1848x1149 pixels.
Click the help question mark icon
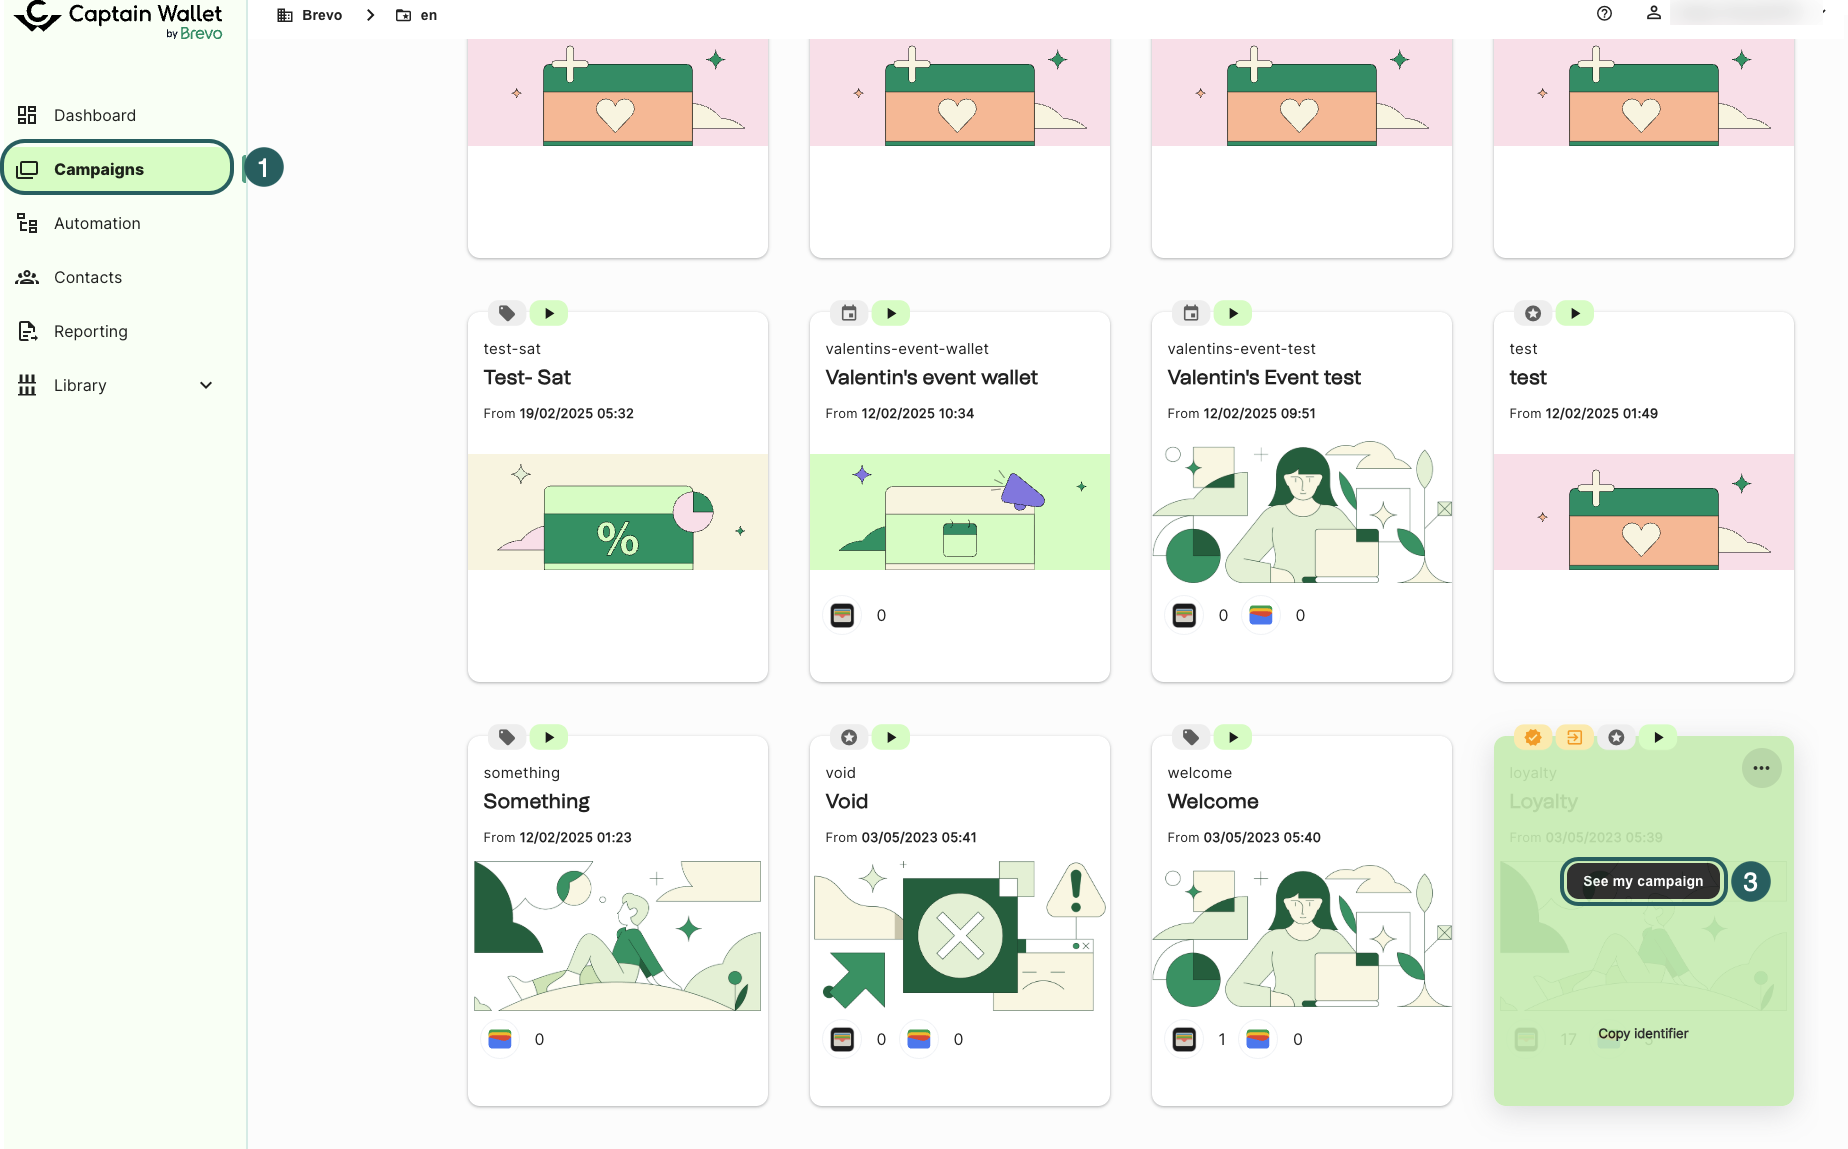[x=1604, y=14]
